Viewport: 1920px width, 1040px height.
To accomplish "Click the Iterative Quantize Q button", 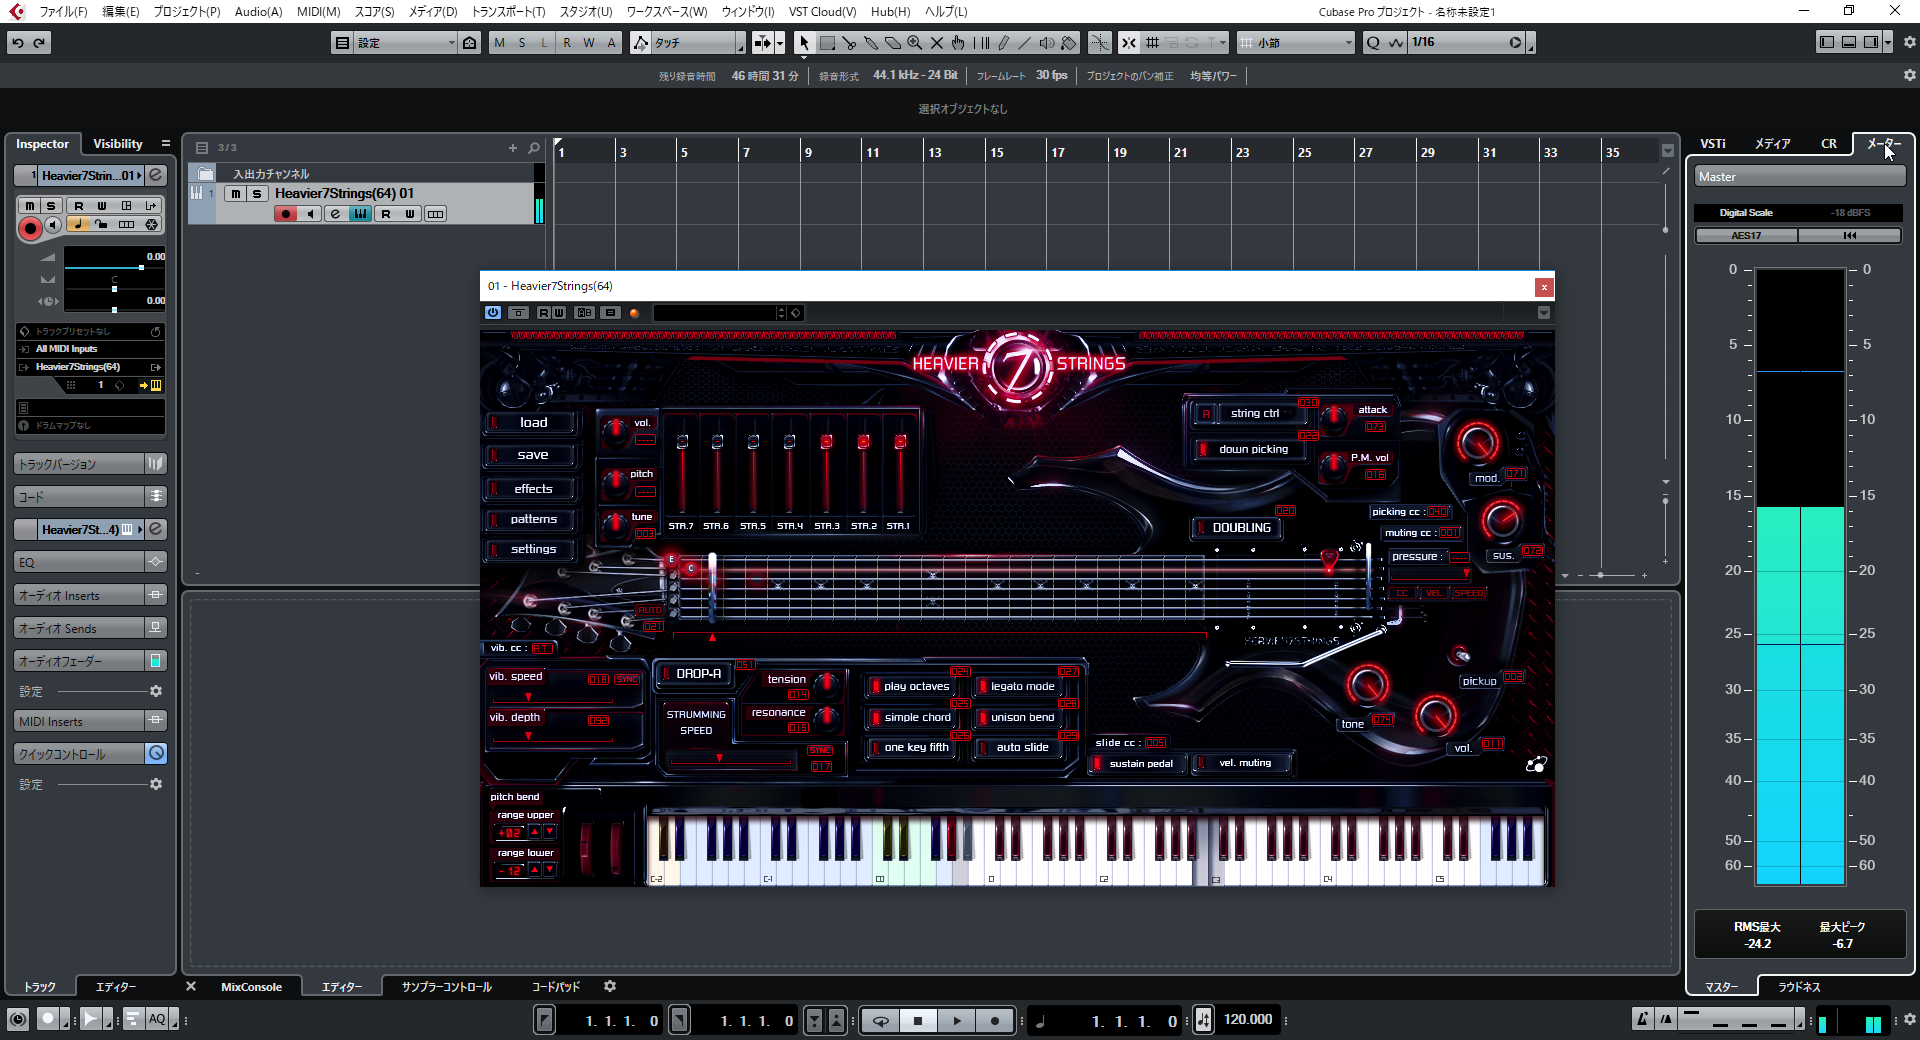I will tap(1374, 42).
